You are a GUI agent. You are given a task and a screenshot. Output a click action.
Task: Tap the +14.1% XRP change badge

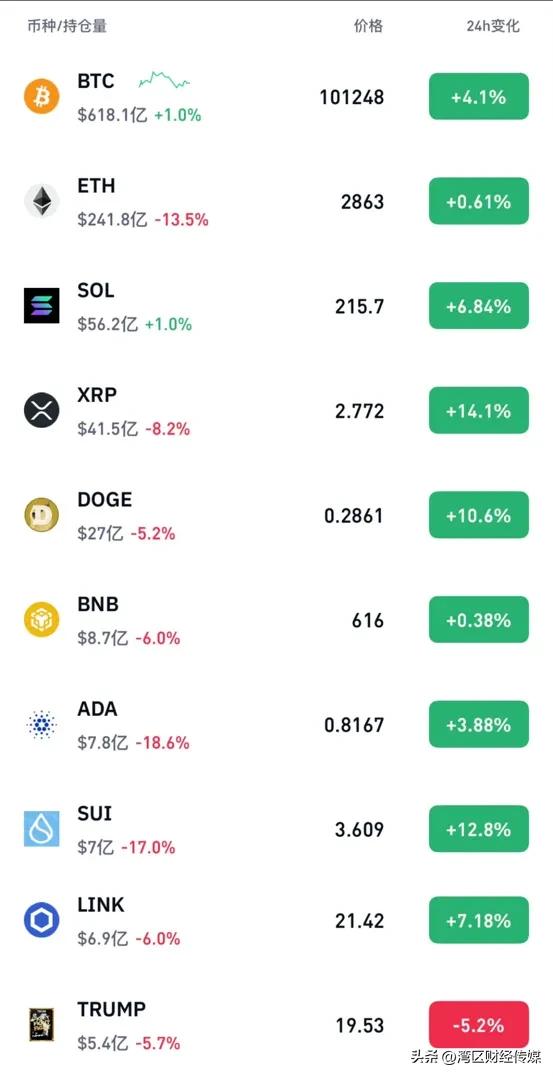click(x=479, y=410)
